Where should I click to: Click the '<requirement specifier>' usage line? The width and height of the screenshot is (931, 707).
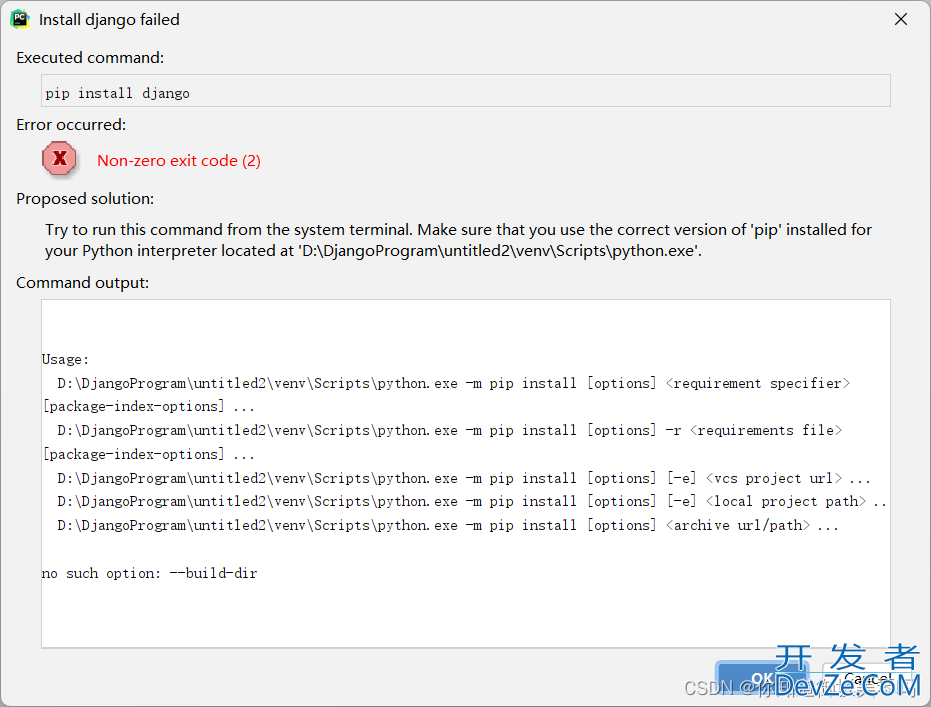click(454, 383)
